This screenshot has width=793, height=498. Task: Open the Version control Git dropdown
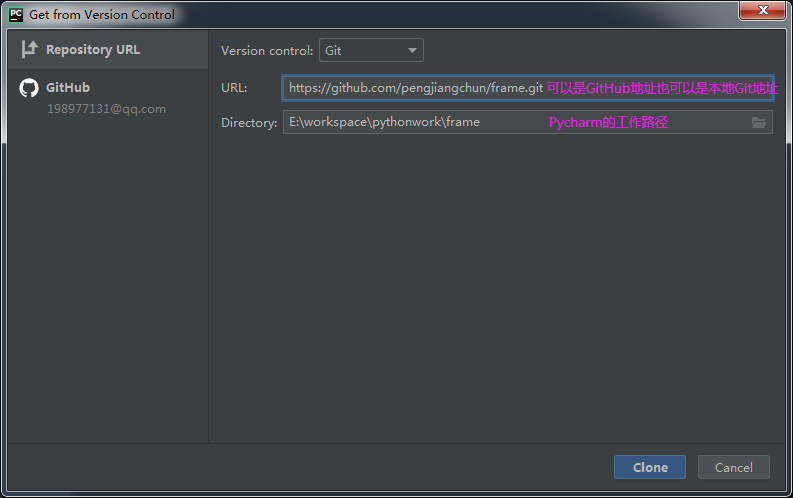[371, 51]
